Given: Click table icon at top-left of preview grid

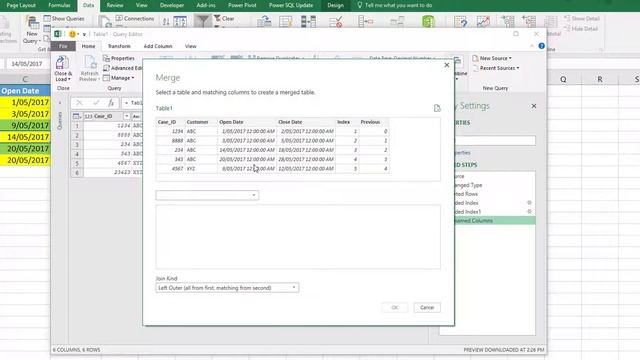Looking at the screenshot, I should click(76, 116).
